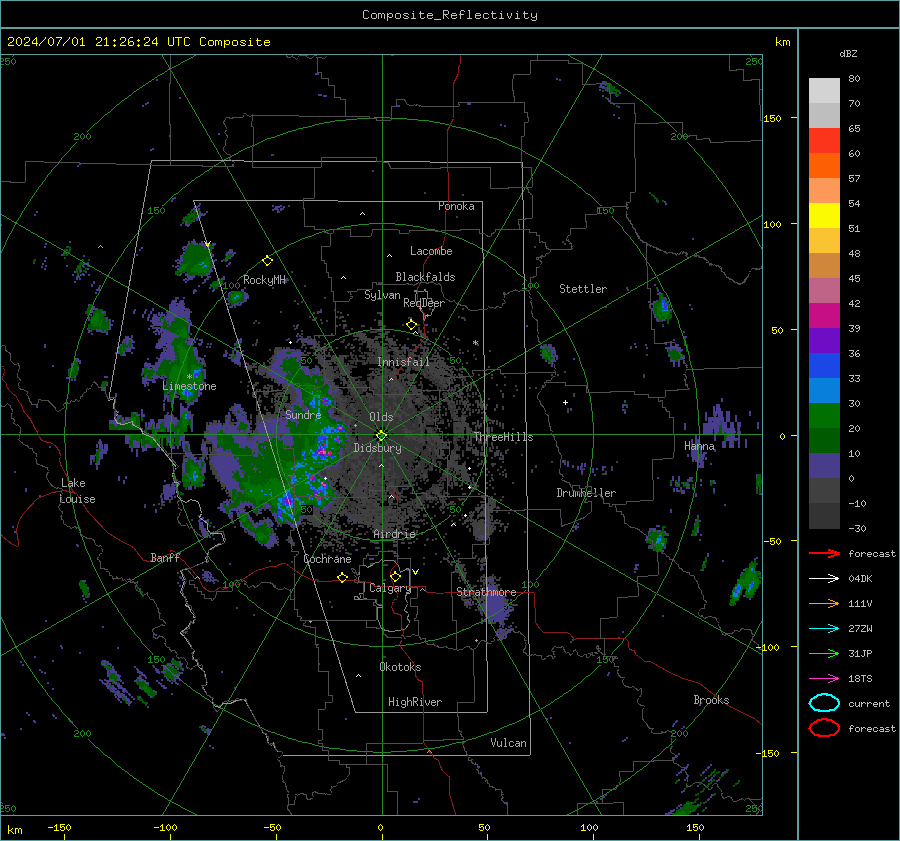Click the Okotoks town label
This screenshot has height=841, width=900.
coord(400,668)
